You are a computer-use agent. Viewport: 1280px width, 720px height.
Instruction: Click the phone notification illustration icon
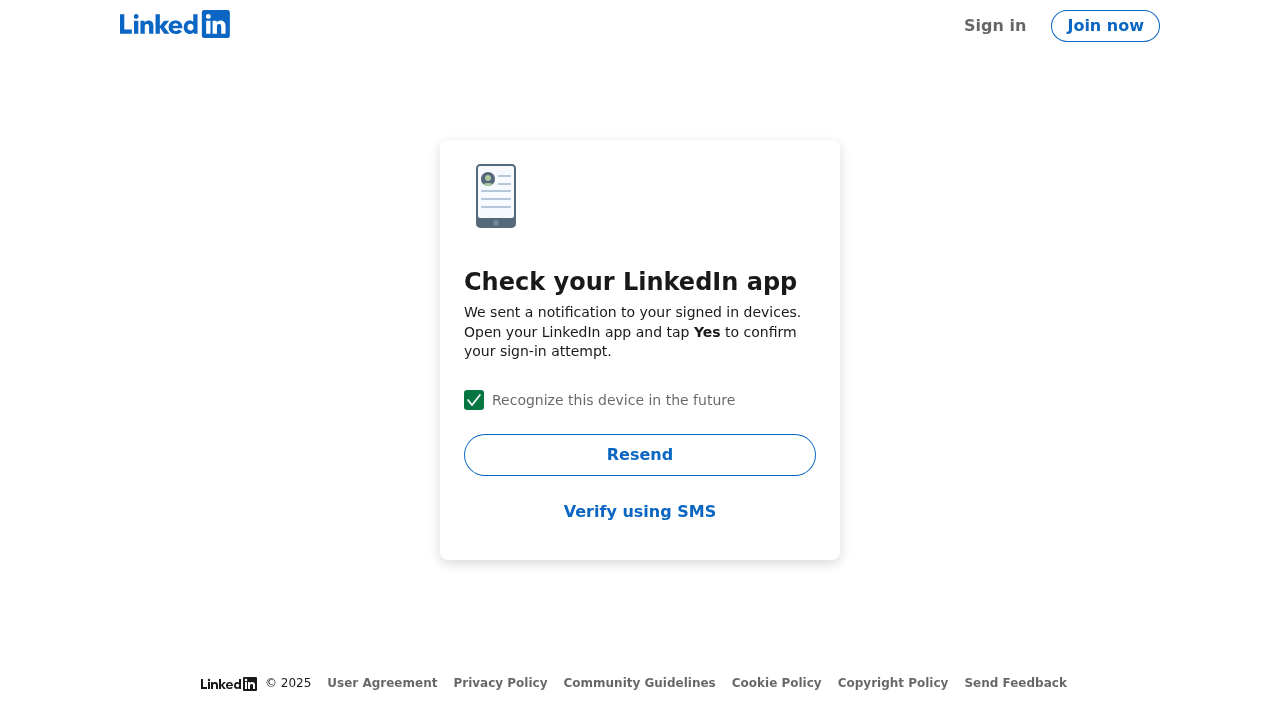tap(496, 196)
